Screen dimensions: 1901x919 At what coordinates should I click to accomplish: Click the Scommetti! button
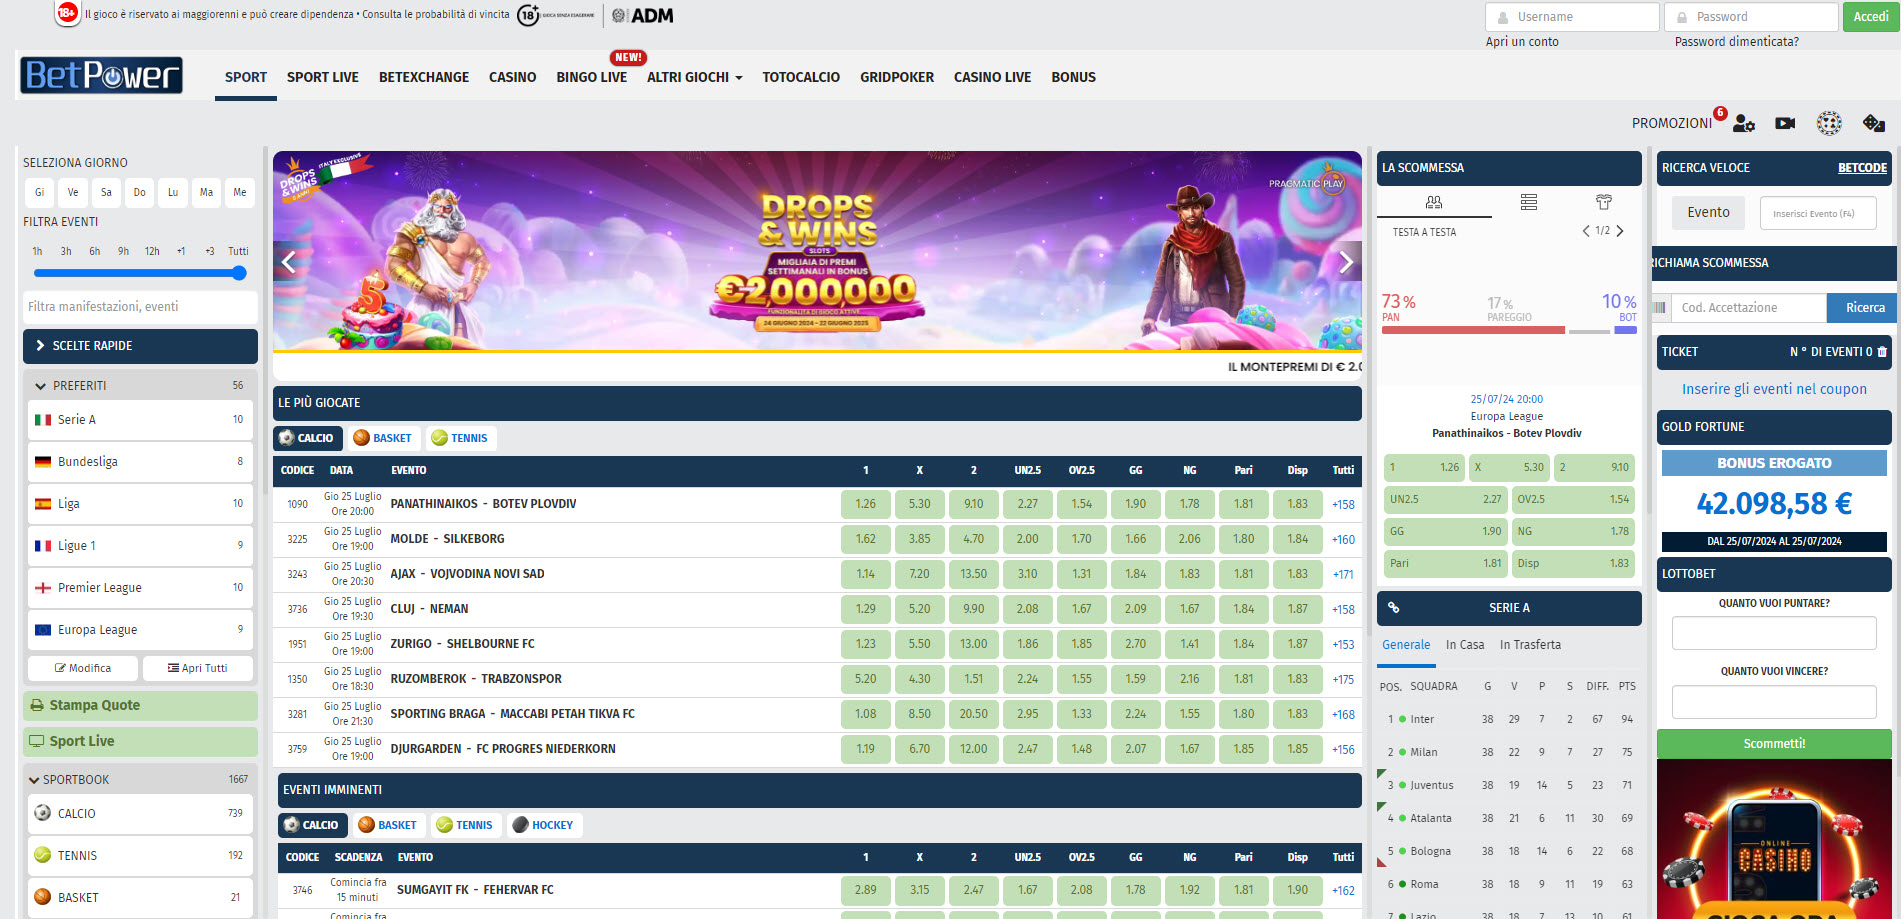[1774, 744]
